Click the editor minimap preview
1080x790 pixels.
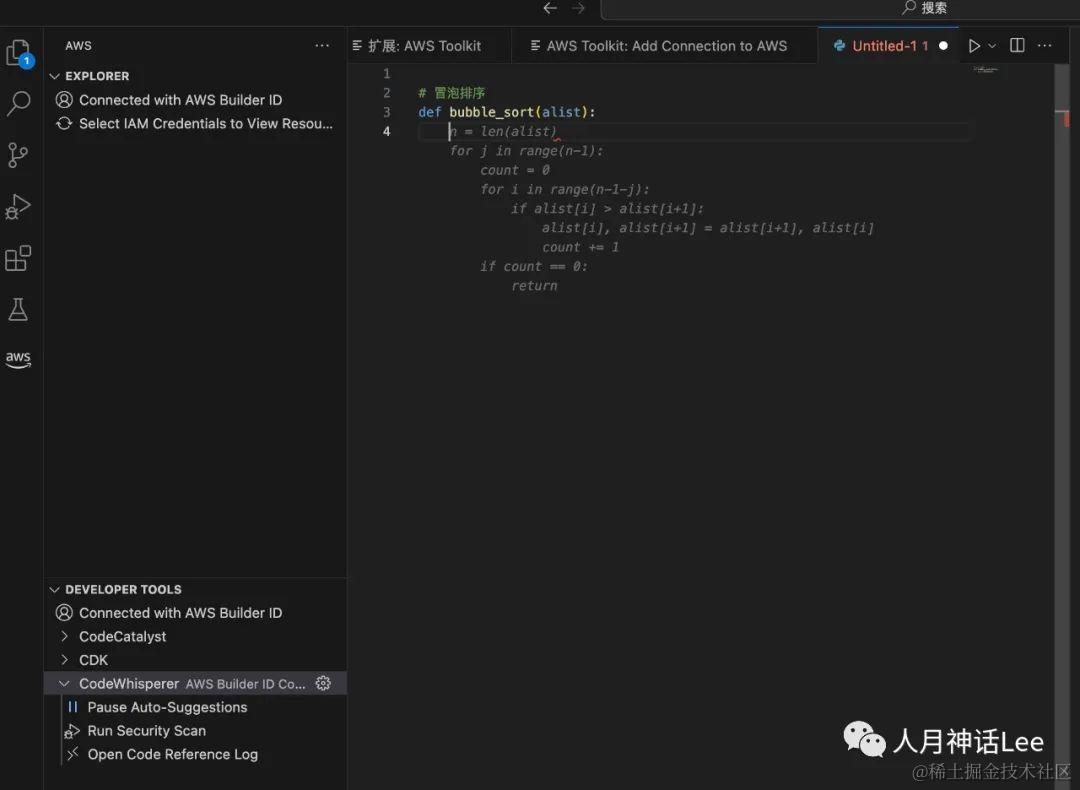(986, 70)
